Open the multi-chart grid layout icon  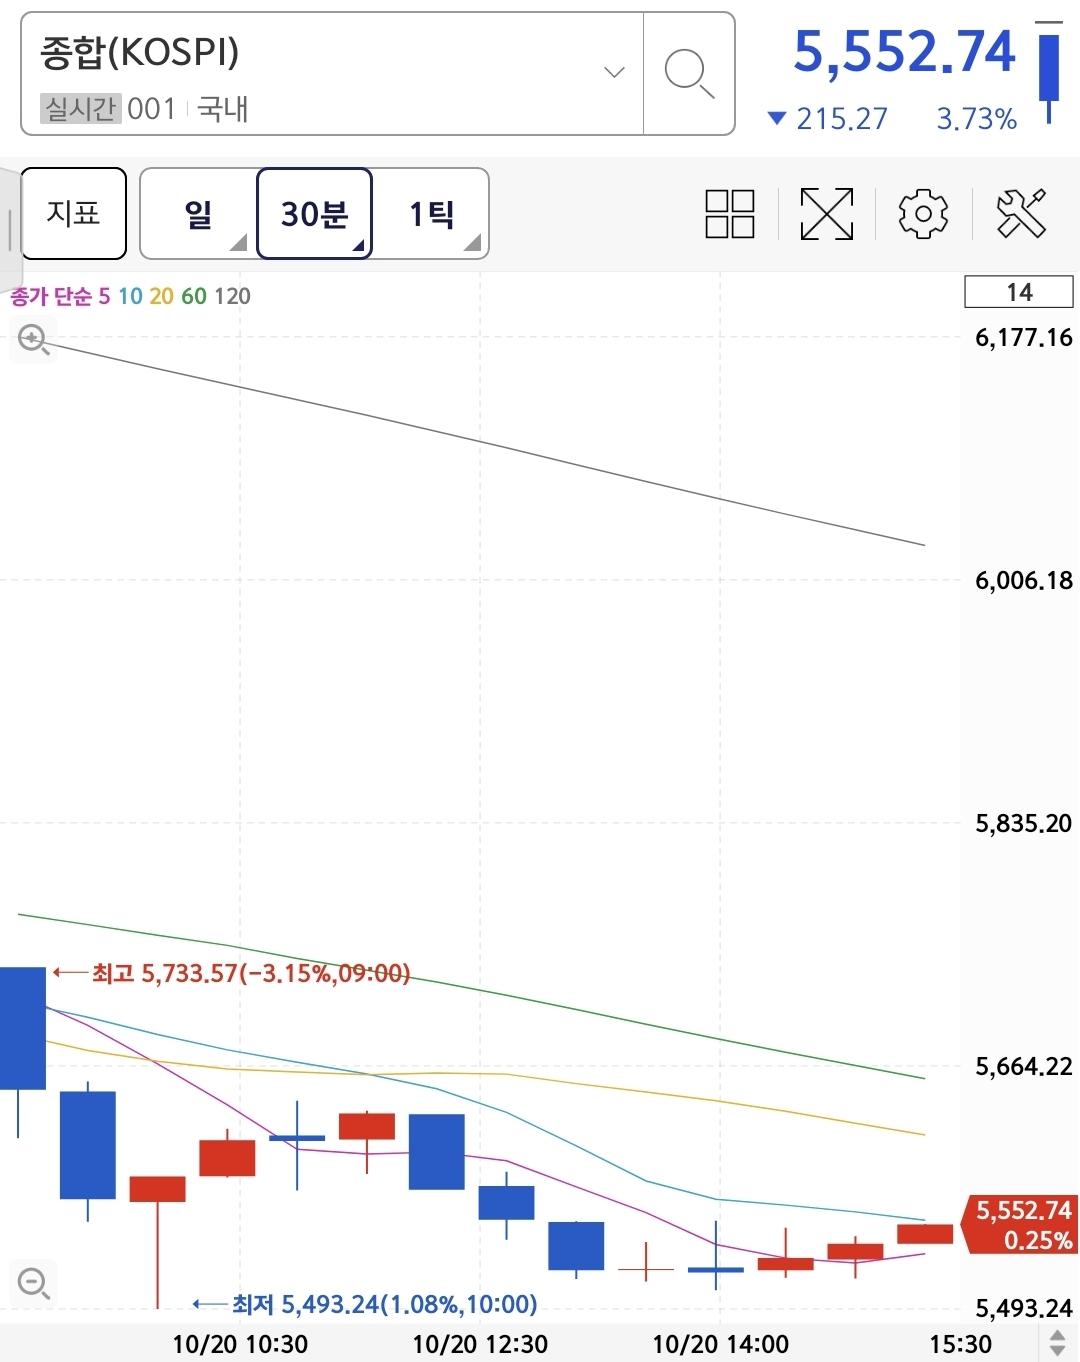tap(730, 213)
